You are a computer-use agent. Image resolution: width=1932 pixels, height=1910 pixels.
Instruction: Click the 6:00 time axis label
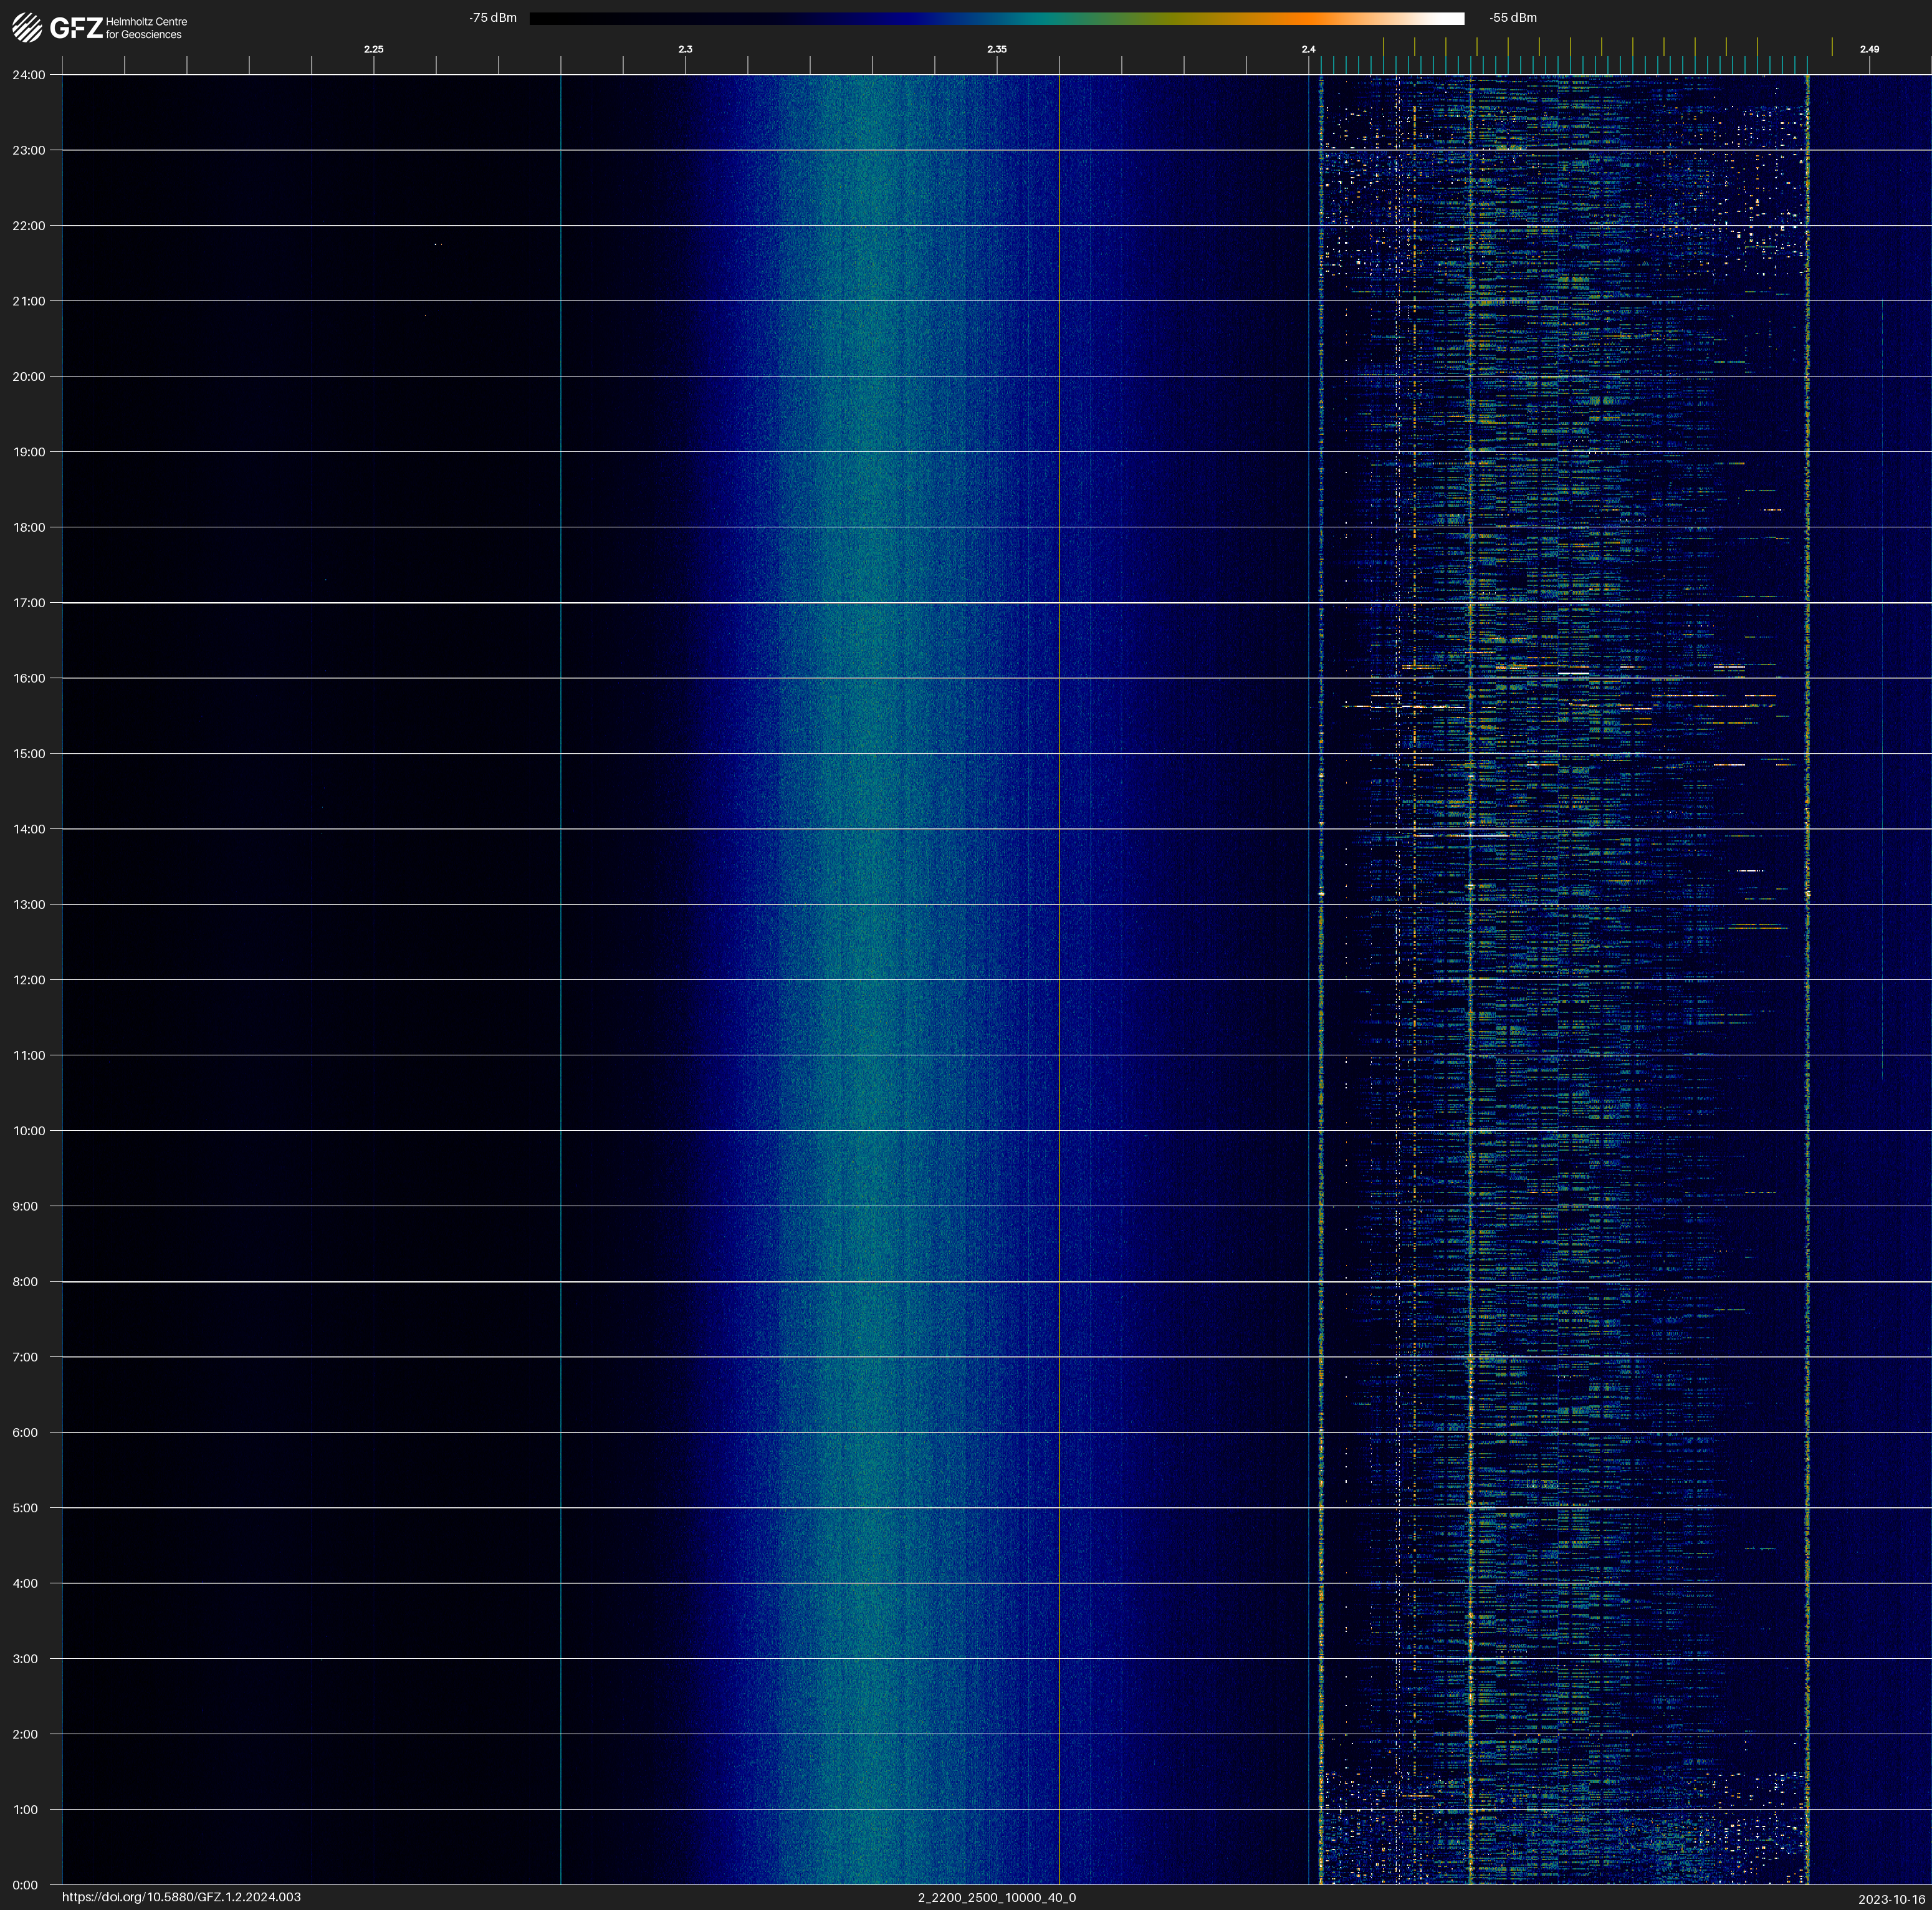(x=25, y=1432)
